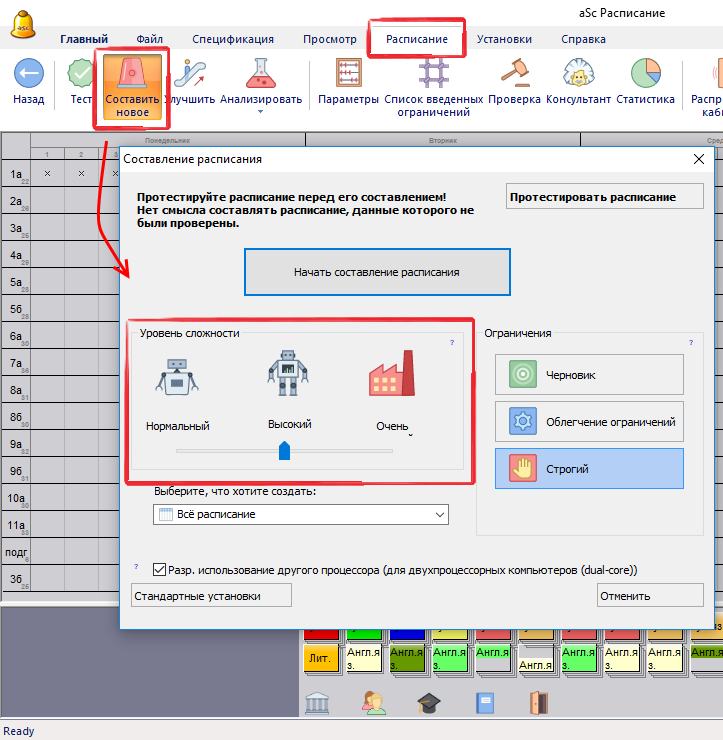
Task: Open Список введенных ограничений icon
Action: point(434,74)
